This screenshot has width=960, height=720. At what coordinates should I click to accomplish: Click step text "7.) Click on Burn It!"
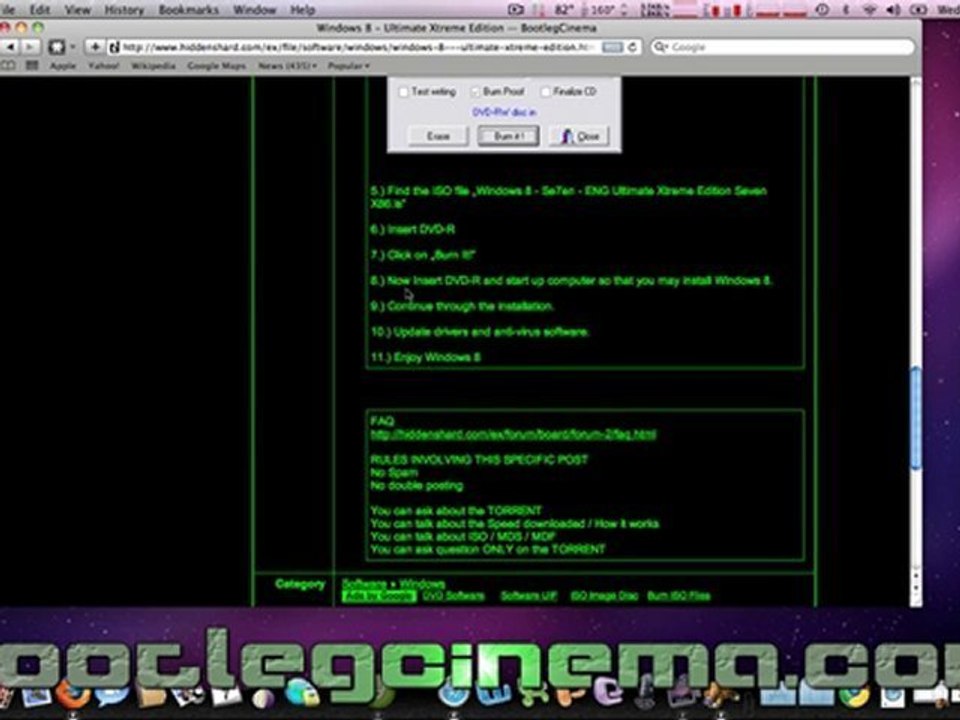(423, 255)
